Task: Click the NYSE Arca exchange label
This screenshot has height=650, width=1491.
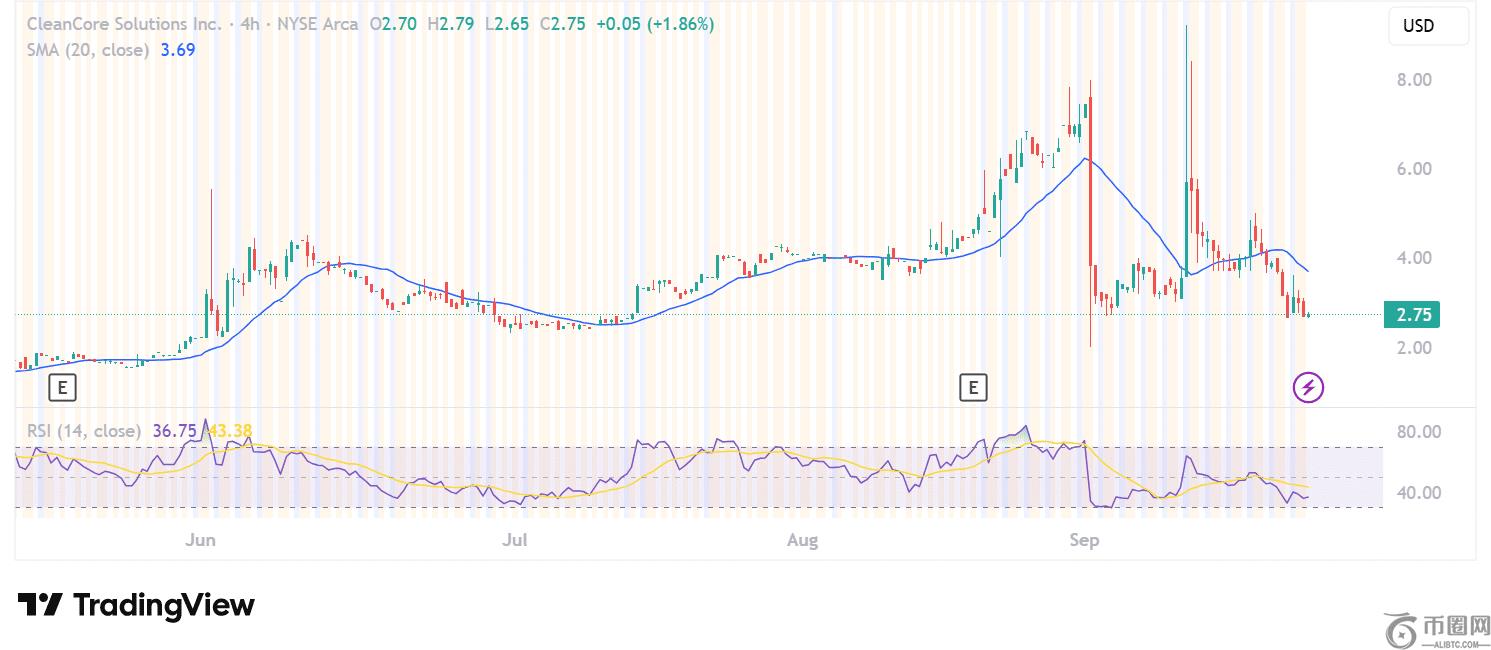Action: pyautogui.click(x=316, y=24)
